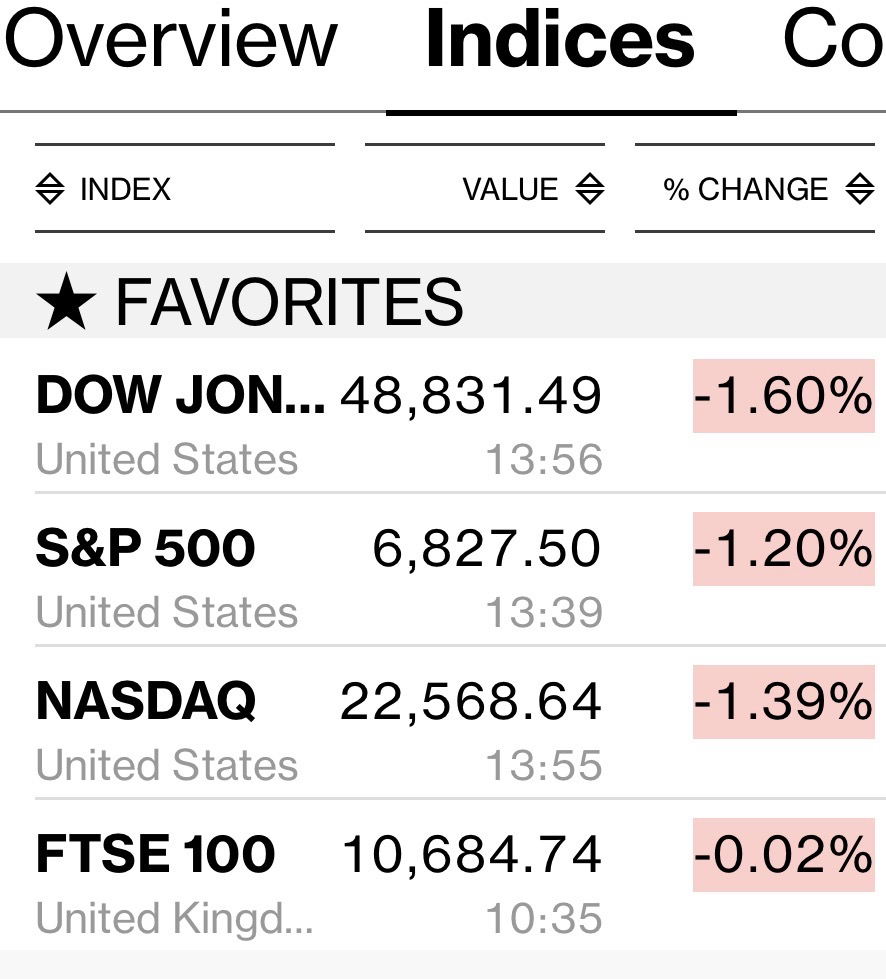
Task: Select the Indices tab
Action: click(x=560, y=40)
